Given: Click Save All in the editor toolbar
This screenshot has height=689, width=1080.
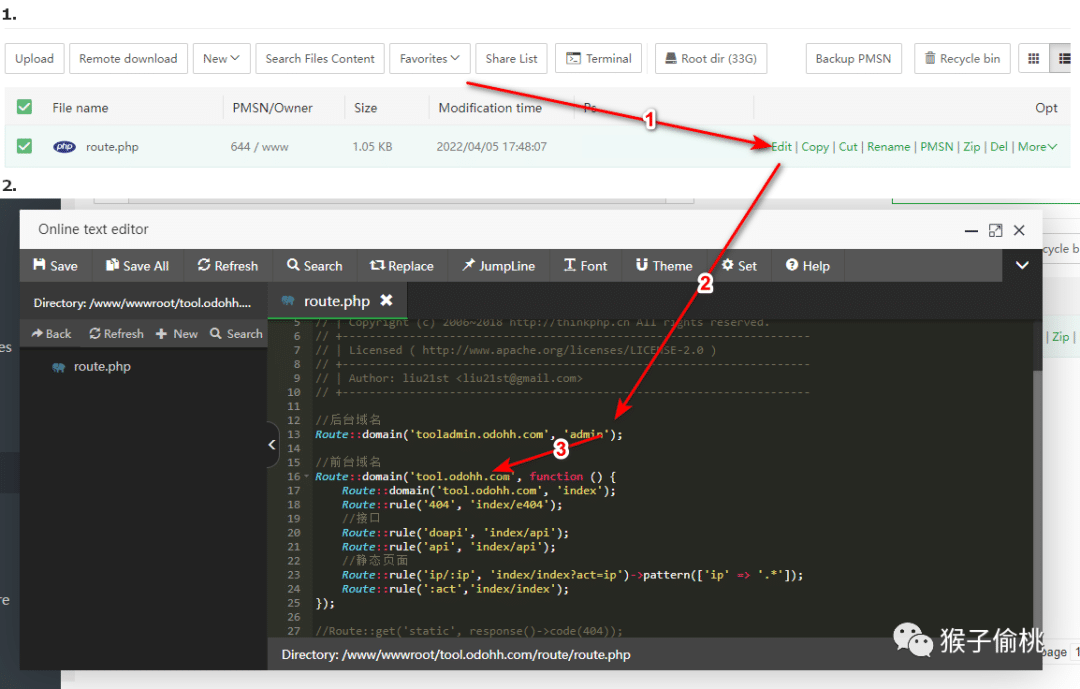Looking at the screenshot, I should (x=136, y=266).
